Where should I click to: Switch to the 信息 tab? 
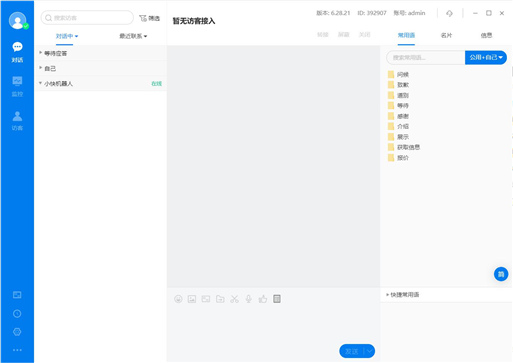486,35
